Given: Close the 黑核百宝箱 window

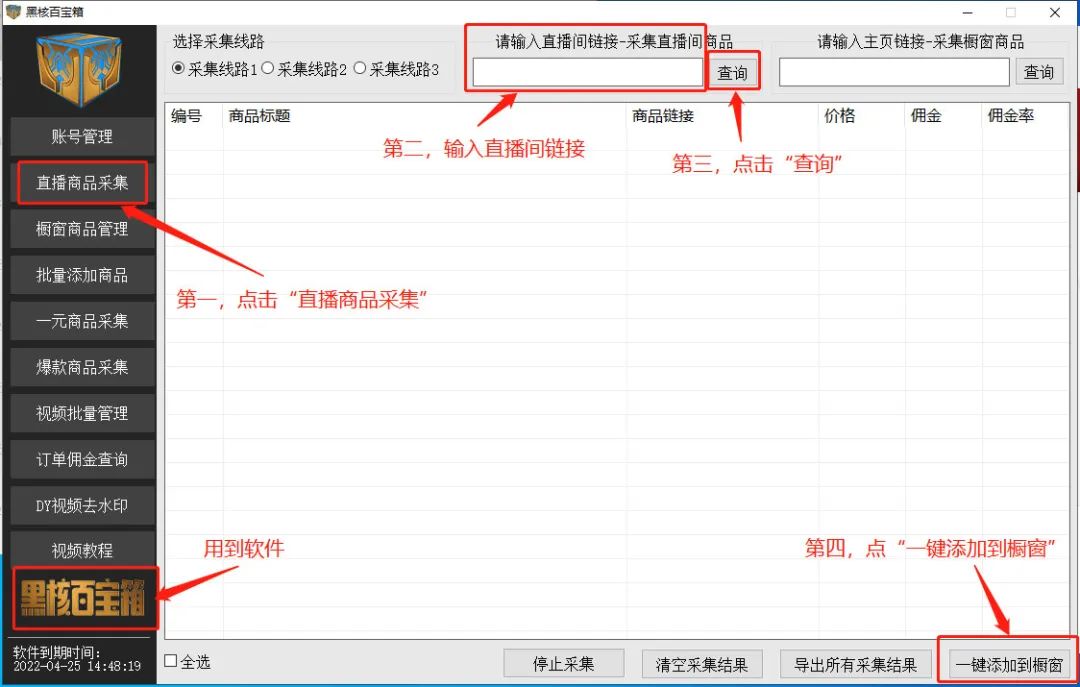Looking at the screenshot, I should pyautogui.click(x=1055, y=12).
